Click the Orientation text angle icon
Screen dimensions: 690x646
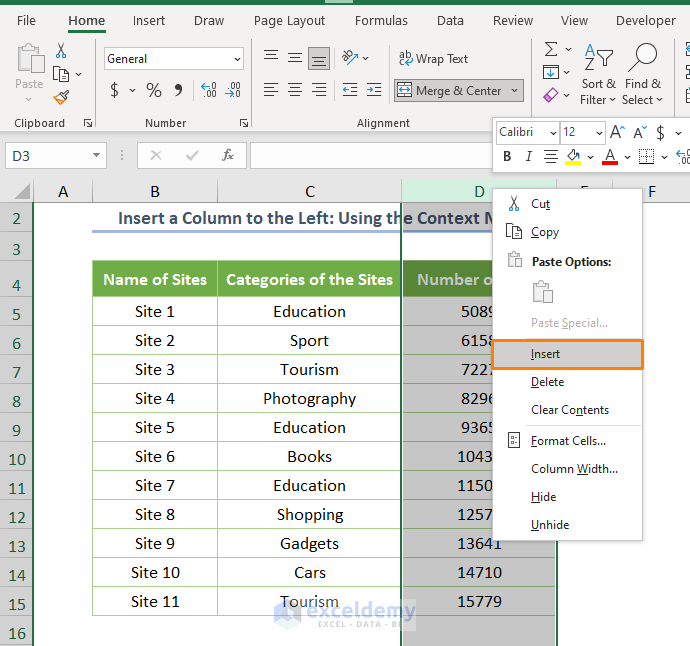pos(349,58)
